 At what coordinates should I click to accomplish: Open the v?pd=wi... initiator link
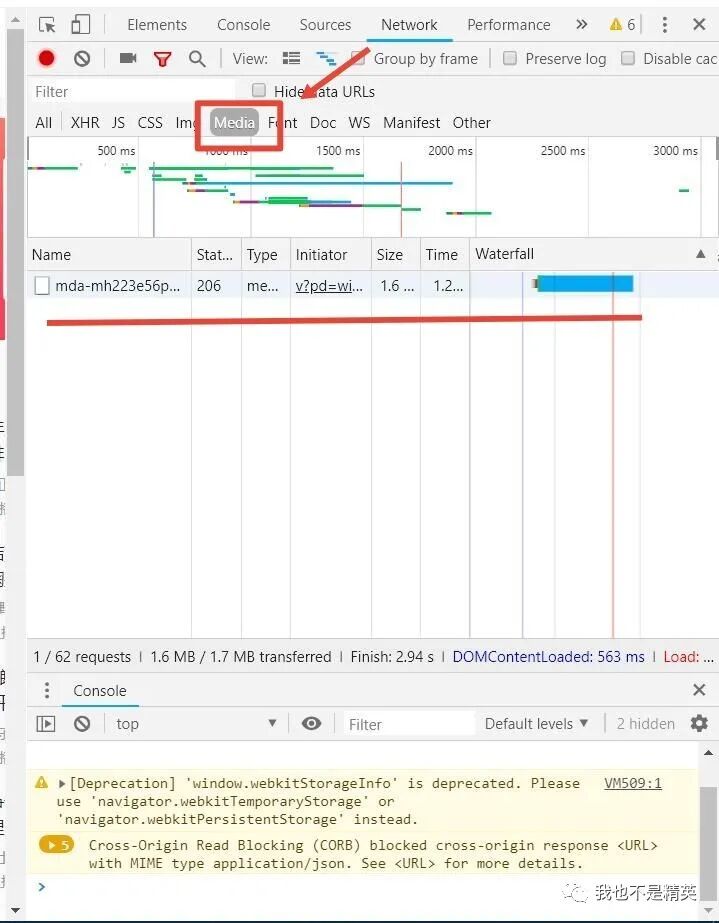329,286
